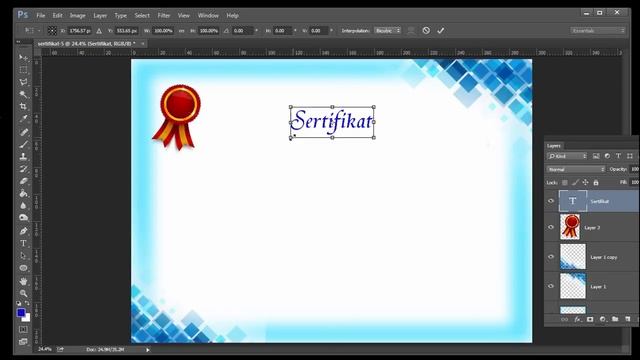Add a layer style (fx)
Image resolution: width=640 pixels, height=360 pixels.
tap(577, 319)
